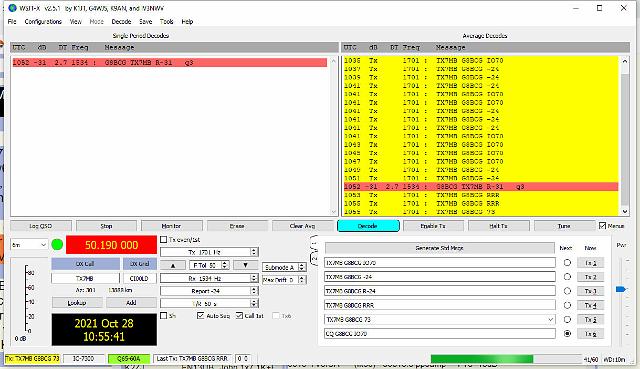The height and width of the screenshot is (369, 640).
Task: Click the Erase button
Action: coord(237,226)
